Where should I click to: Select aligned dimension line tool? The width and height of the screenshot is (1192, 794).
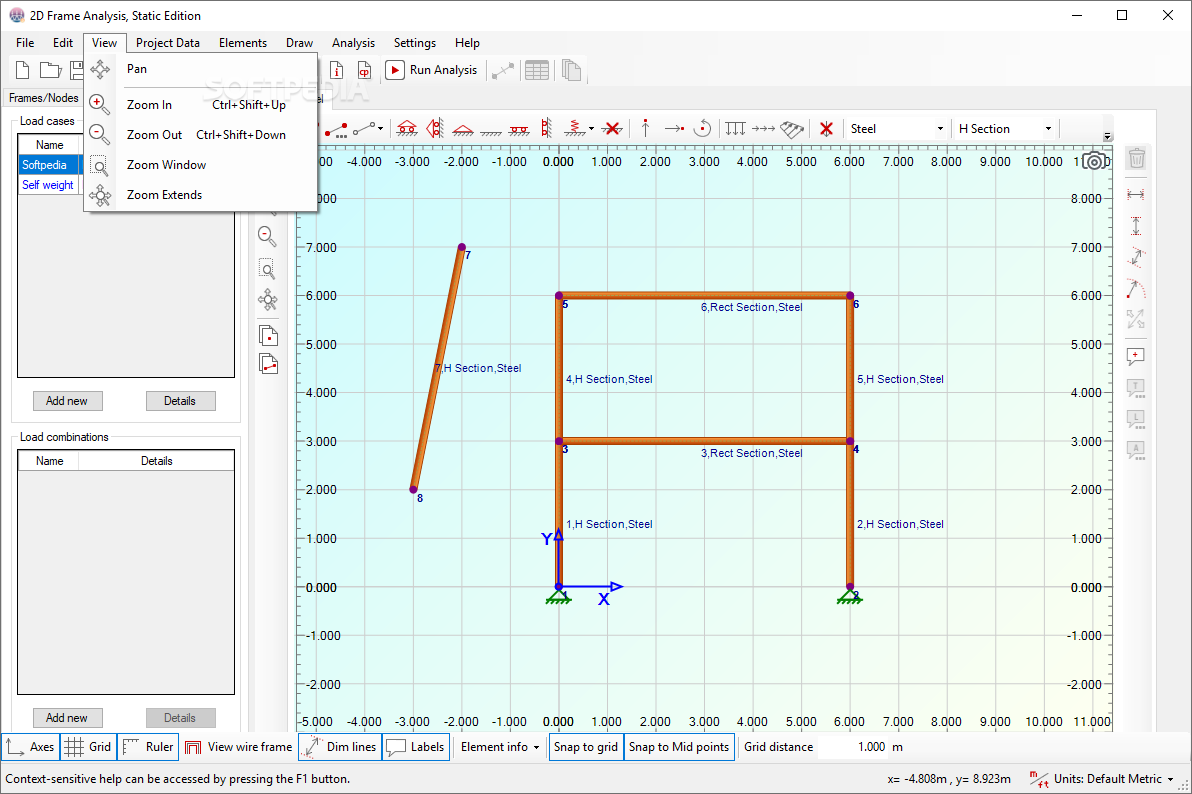click(1136, 257)
